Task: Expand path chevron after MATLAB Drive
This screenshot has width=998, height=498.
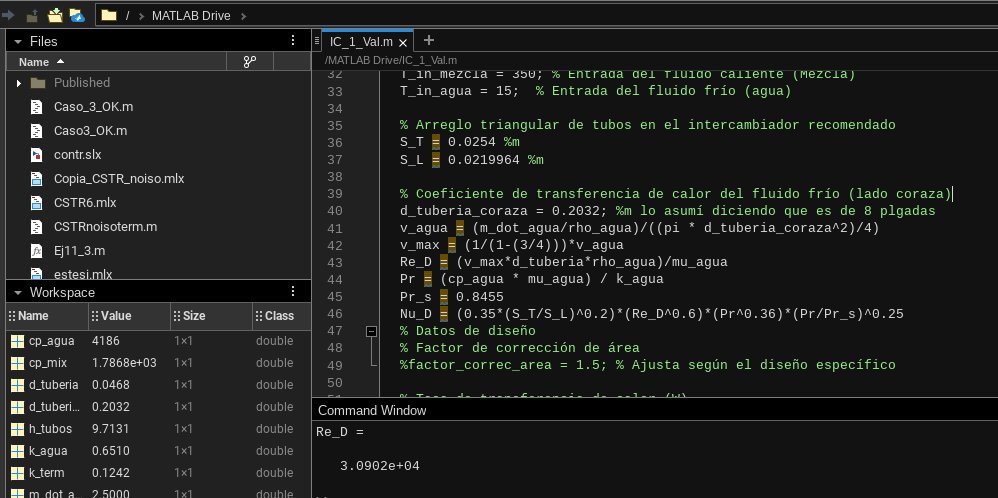Action: (243, 16)
